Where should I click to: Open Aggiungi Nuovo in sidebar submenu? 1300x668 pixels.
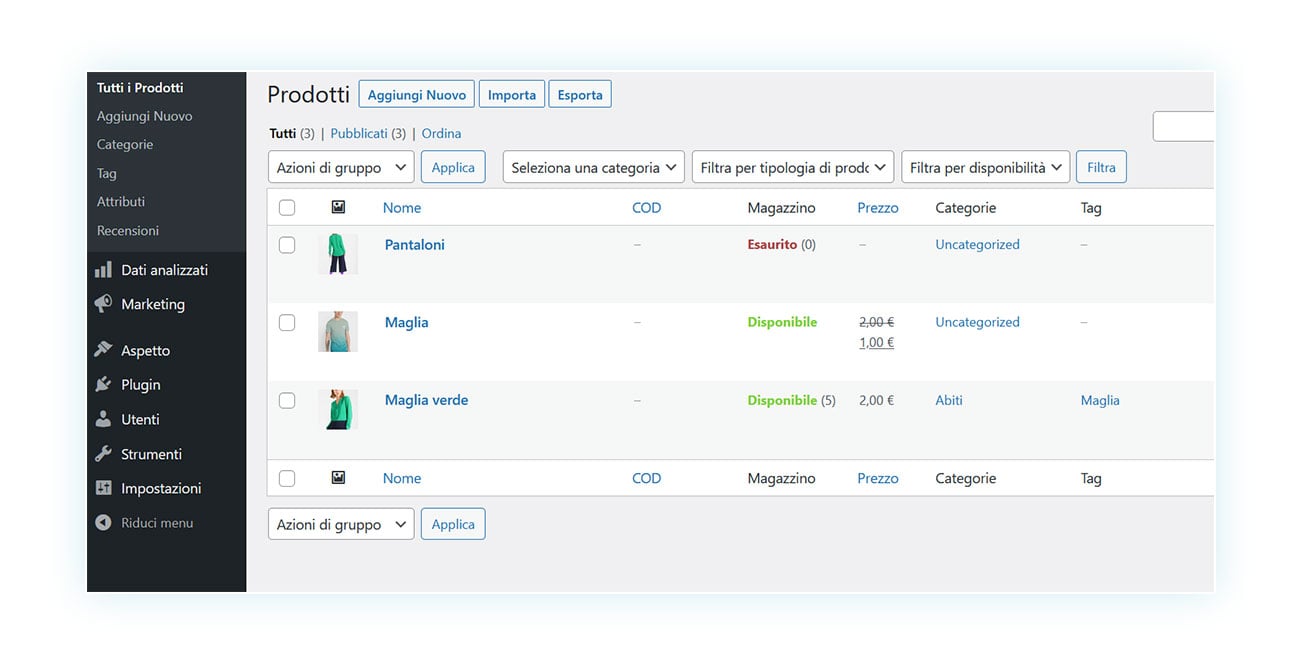(x=144, y=116)
